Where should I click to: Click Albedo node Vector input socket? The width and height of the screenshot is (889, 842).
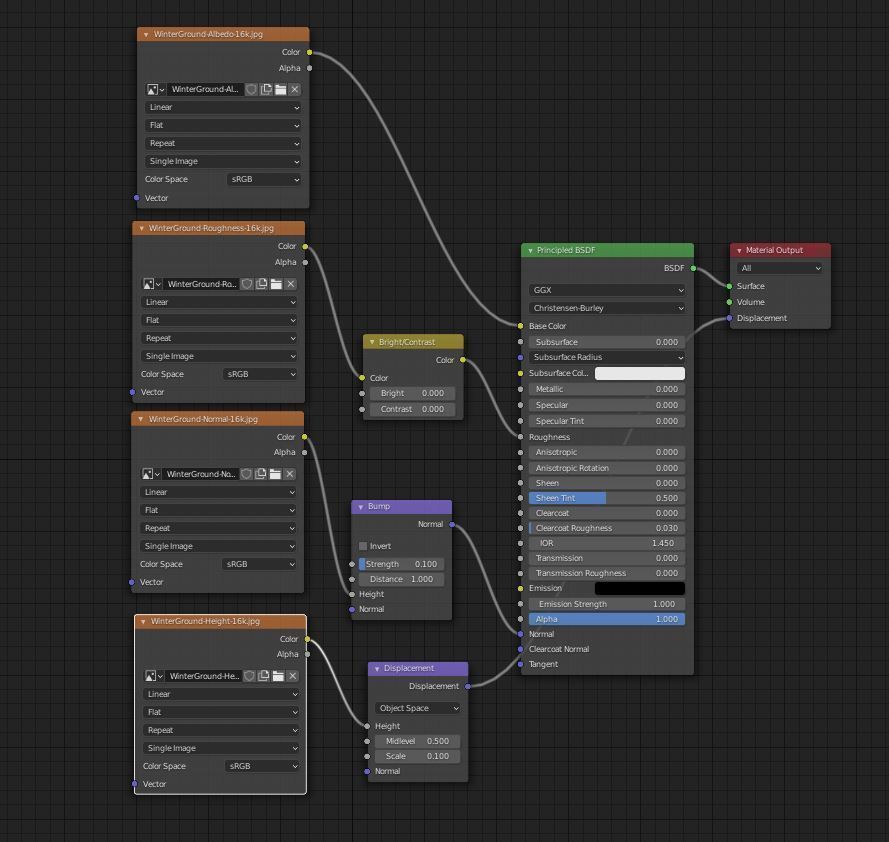(137, 198)
